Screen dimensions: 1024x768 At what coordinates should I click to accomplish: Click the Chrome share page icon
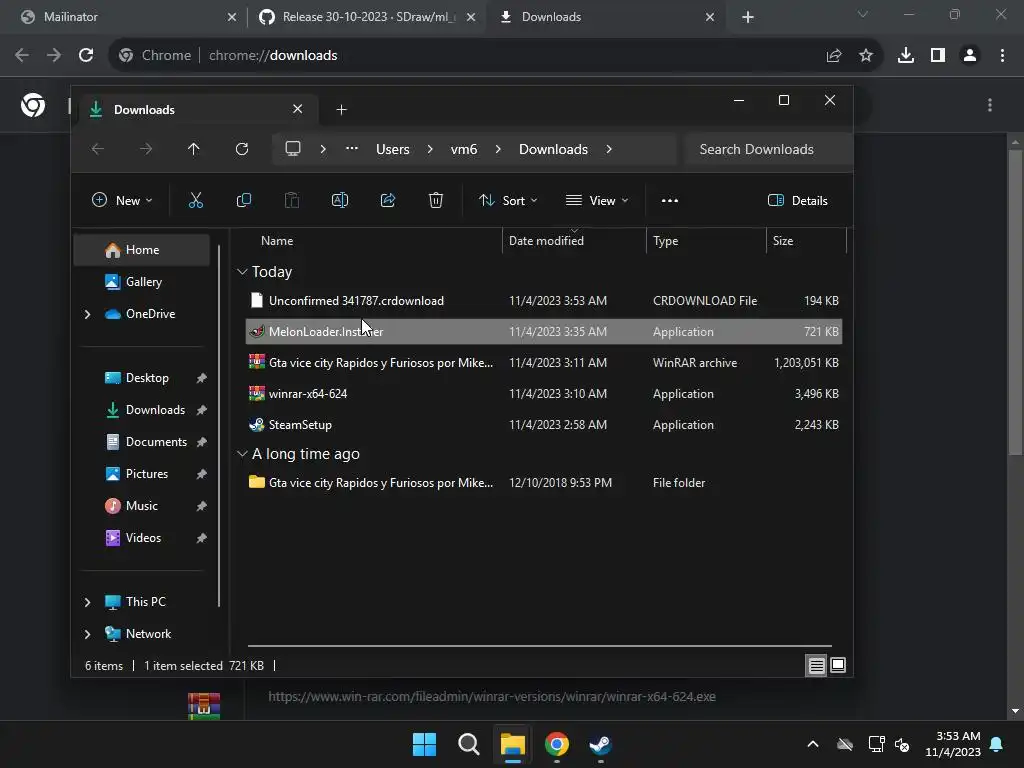point(834,56)
